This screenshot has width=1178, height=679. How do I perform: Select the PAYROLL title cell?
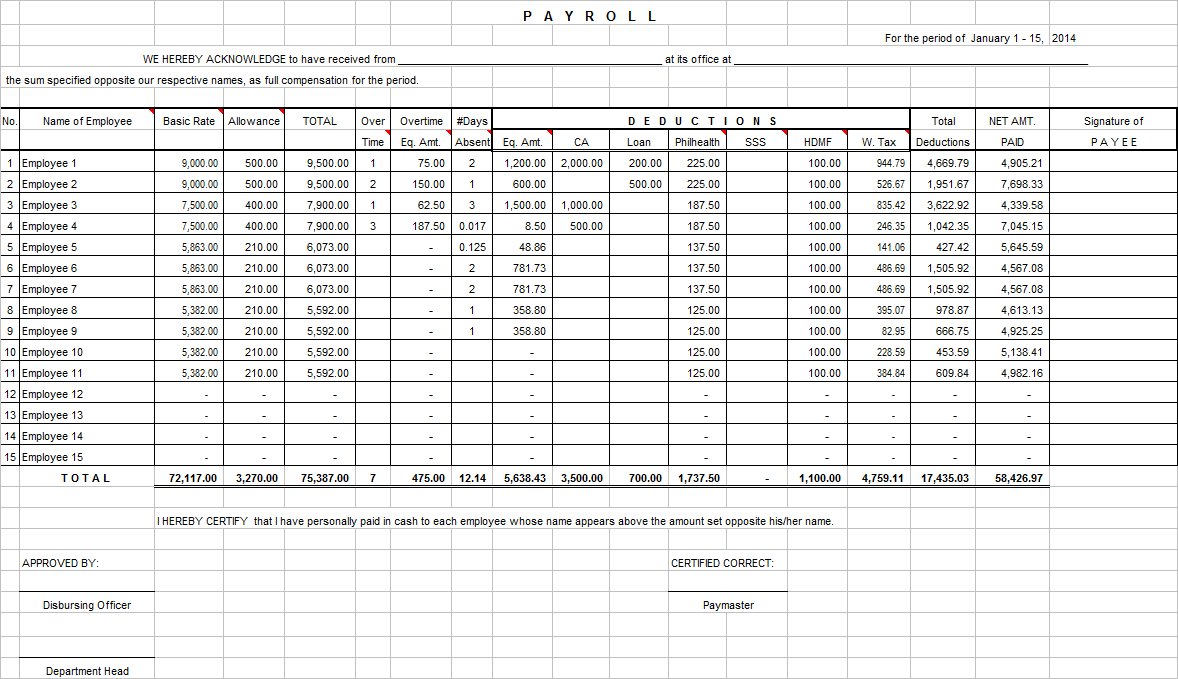[590, 16]
